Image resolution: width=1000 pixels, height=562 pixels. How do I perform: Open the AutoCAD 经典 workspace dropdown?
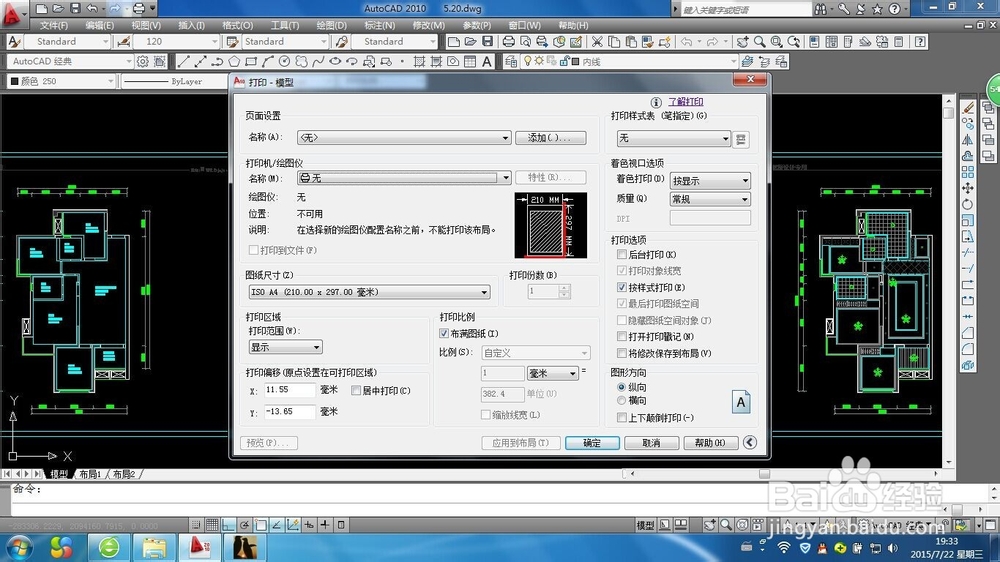70,61
